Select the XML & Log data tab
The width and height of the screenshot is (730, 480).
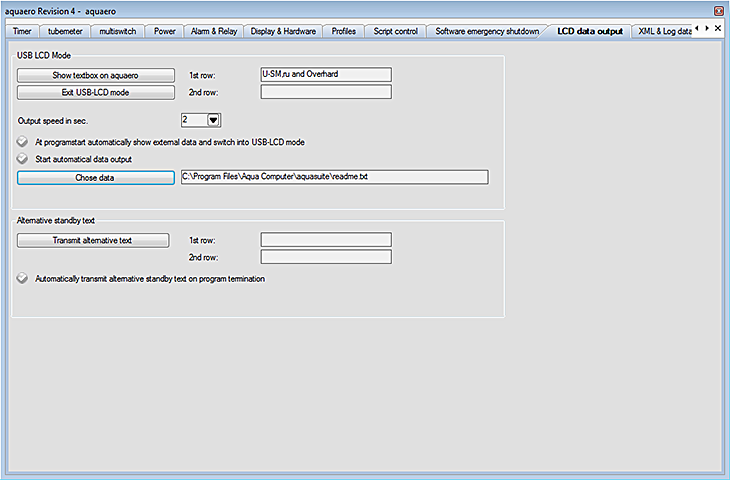pos(664,31)
